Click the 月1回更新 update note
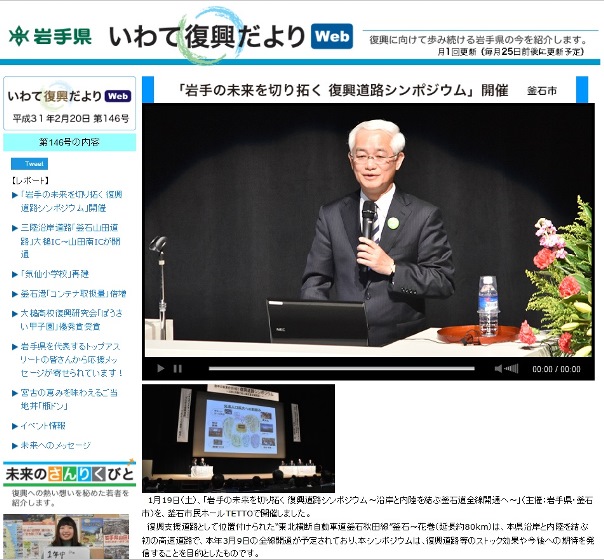Screen dimensions: 604x560 512,52
